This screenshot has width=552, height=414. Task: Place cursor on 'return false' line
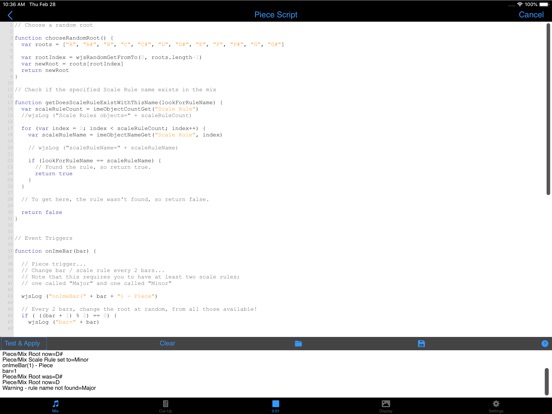(x=42, y=212)
